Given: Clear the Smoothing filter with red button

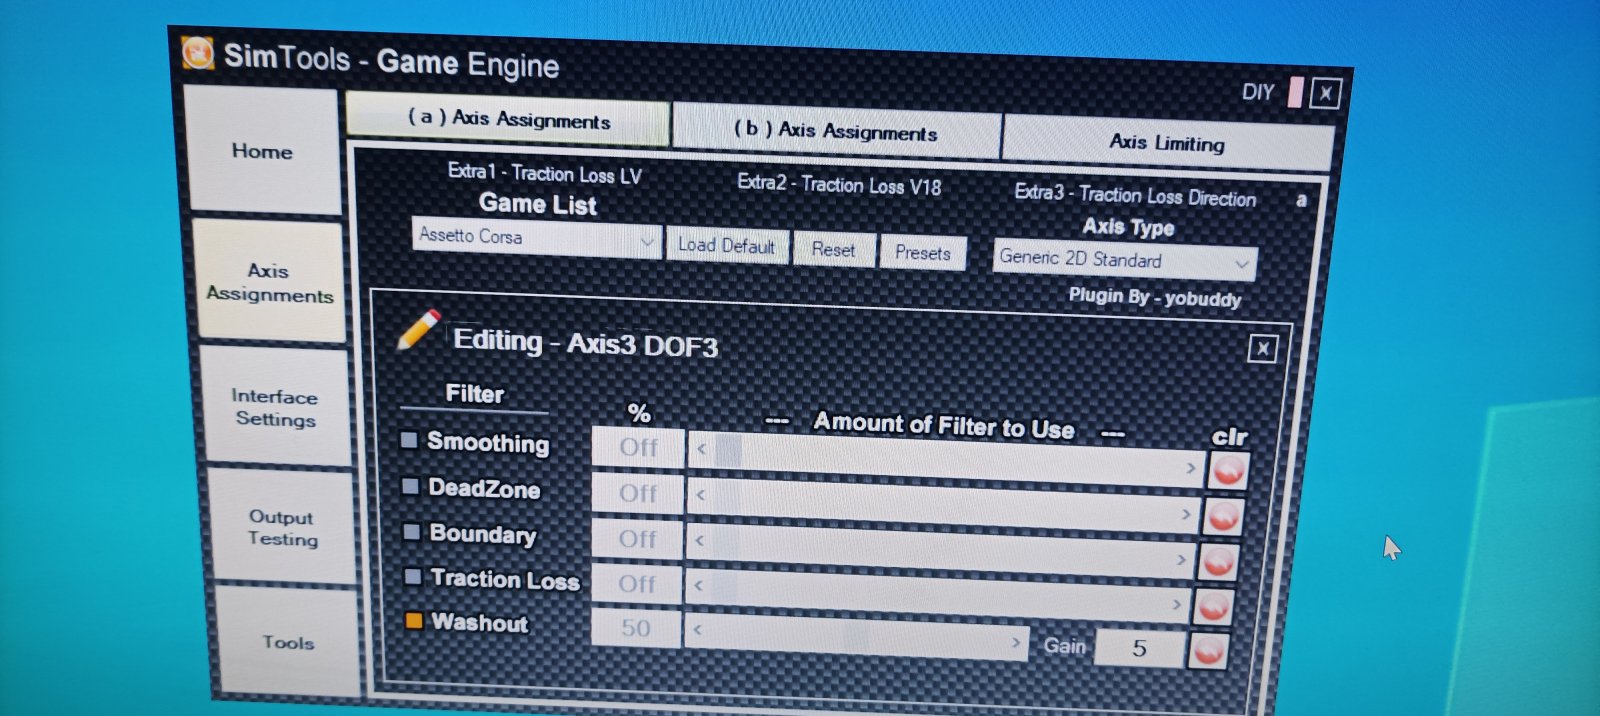Looking at the screenshot, I should click(1228, 470).
